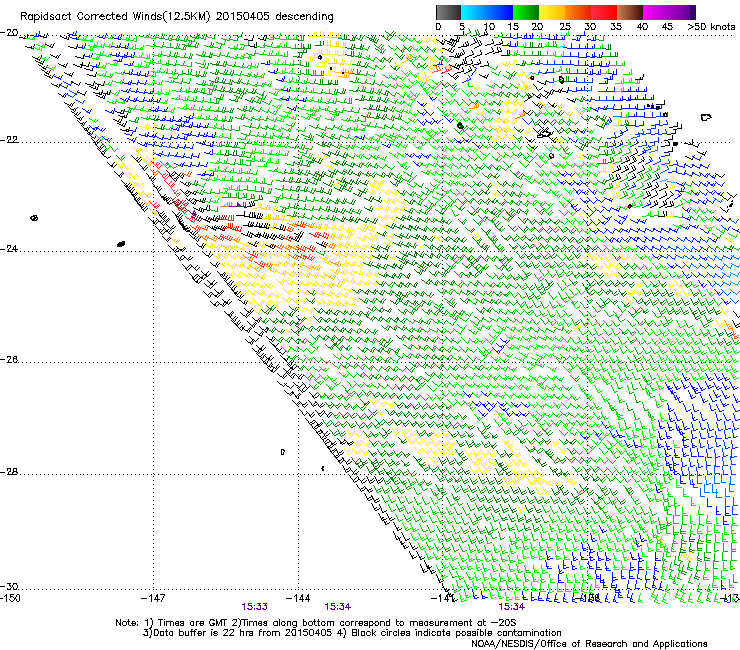Select the "-24" latitude axis label
The width and height of the screenshot is (740, 650).
pyautogui.click(x=9, y=248)
